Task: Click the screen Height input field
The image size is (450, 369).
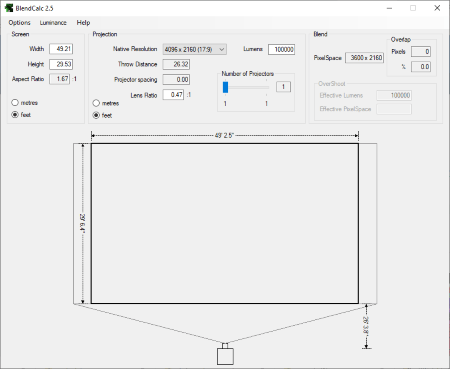Action: coord(61,64)
